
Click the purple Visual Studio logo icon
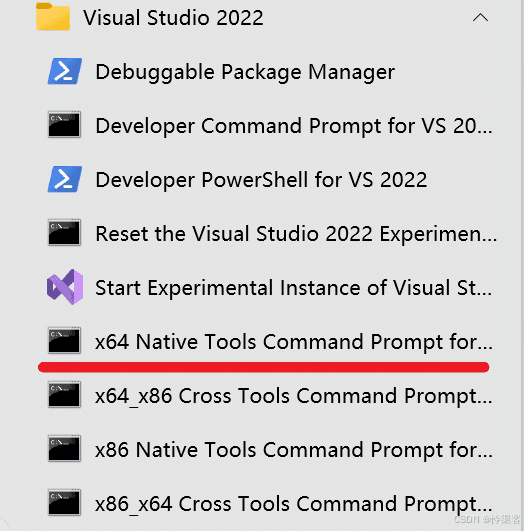[65, 287]
